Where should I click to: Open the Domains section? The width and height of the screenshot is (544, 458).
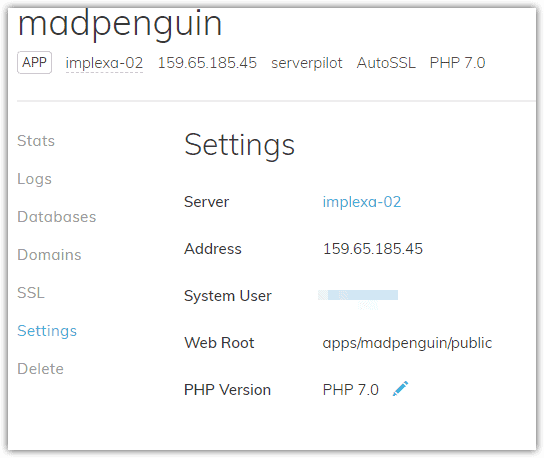click(49, 255)
